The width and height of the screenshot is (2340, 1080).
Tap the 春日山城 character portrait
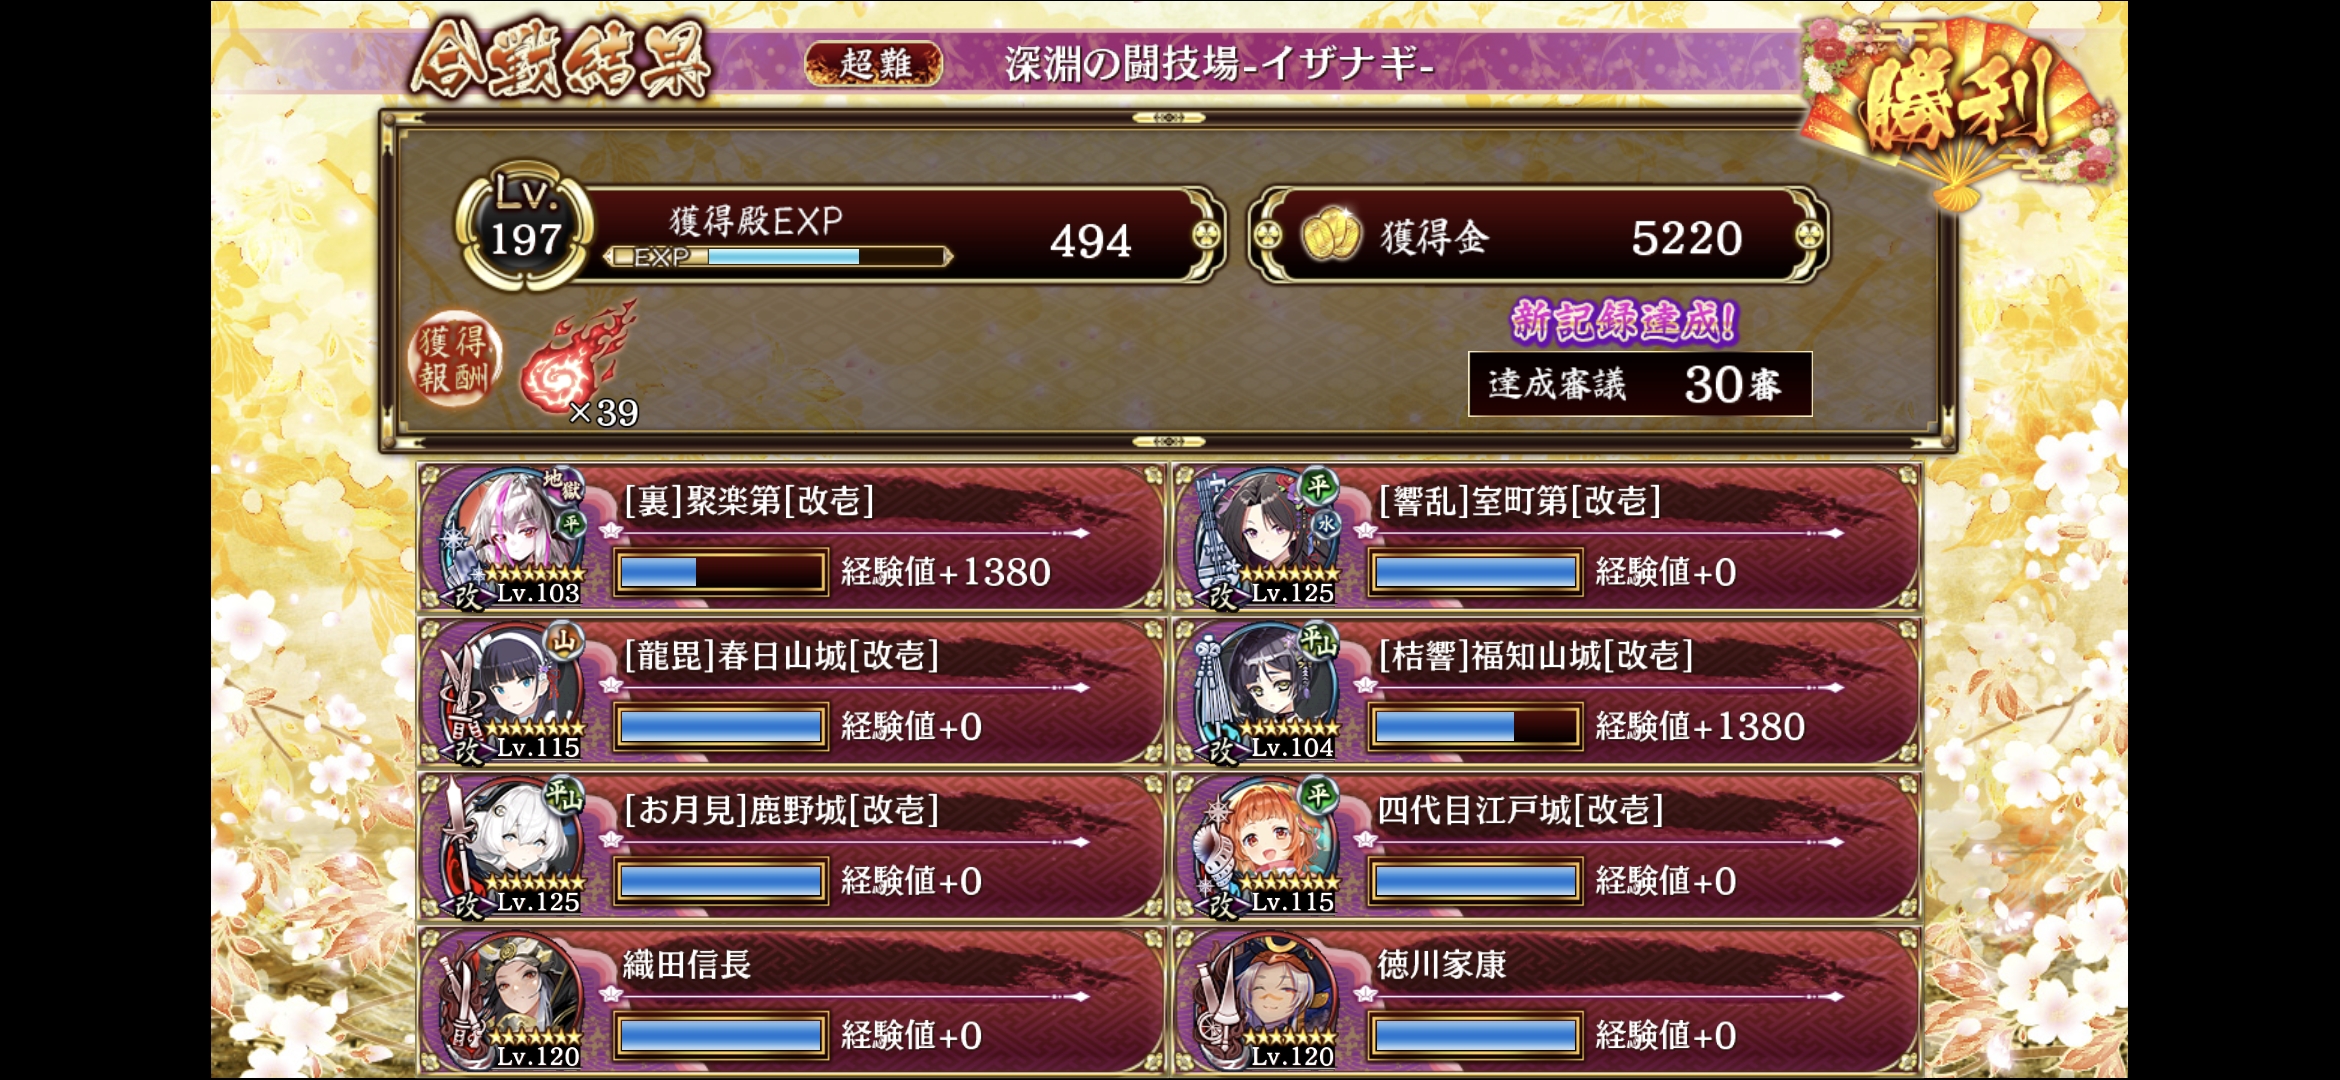(x=513, y=690)
